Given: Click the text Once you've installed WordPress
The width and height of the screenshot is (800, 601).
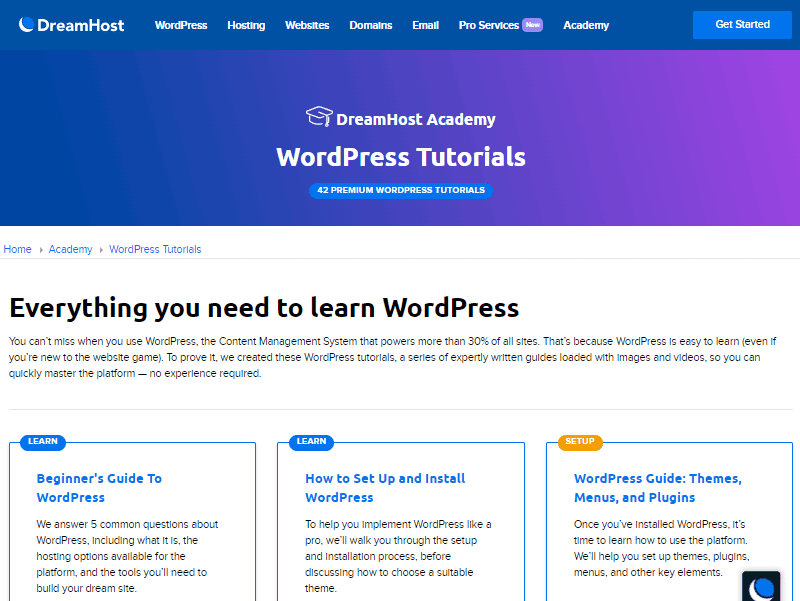Looking at the screenshot, I should pyautogui.click(x=662, y=548).
